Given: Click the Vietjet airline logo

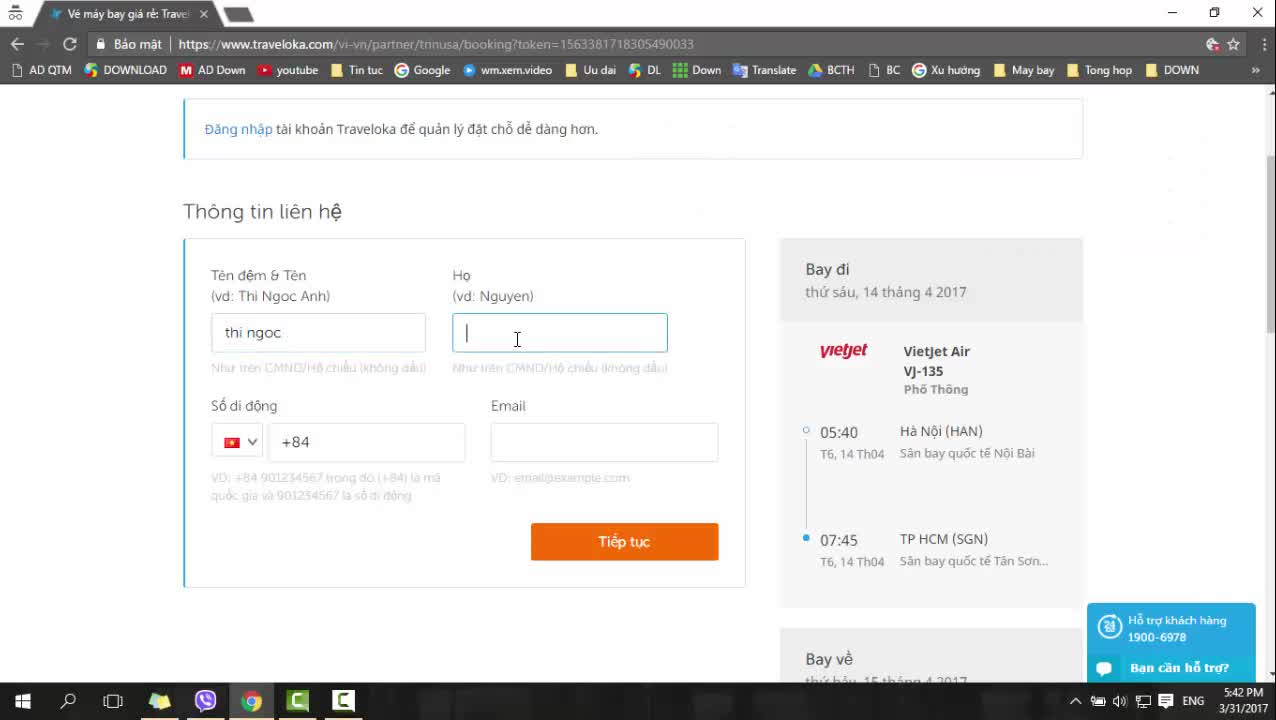Looking at the screenshot, I should coord(844,351).
